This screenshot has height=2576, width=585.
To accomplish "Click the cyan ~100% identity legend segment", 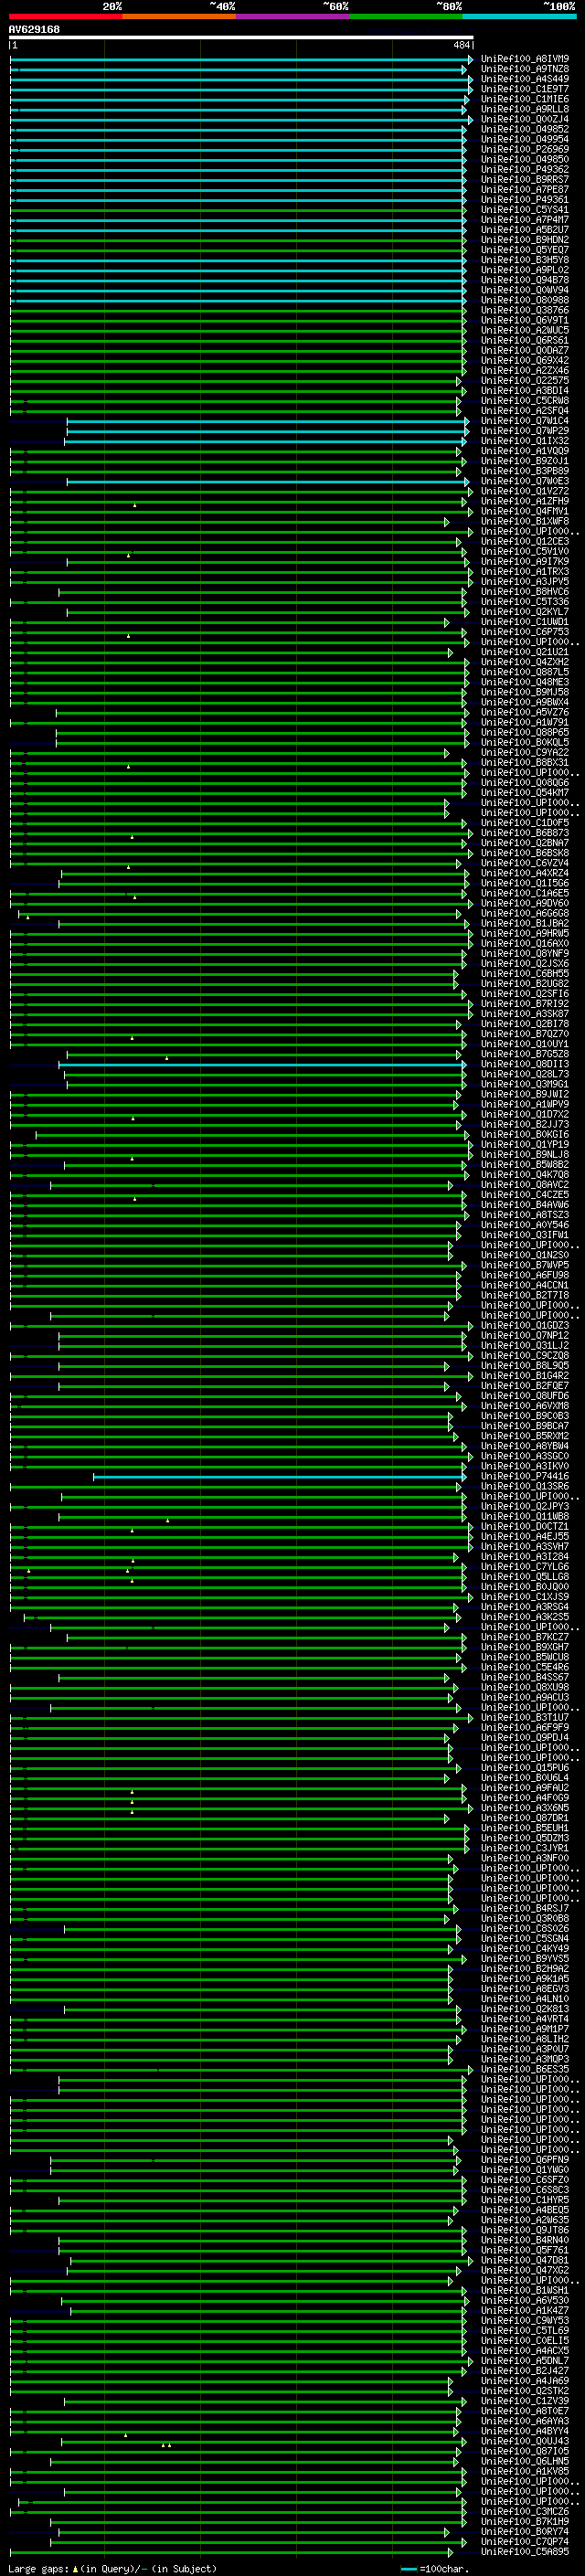I will pyautogui.click(x=519, y=16).
